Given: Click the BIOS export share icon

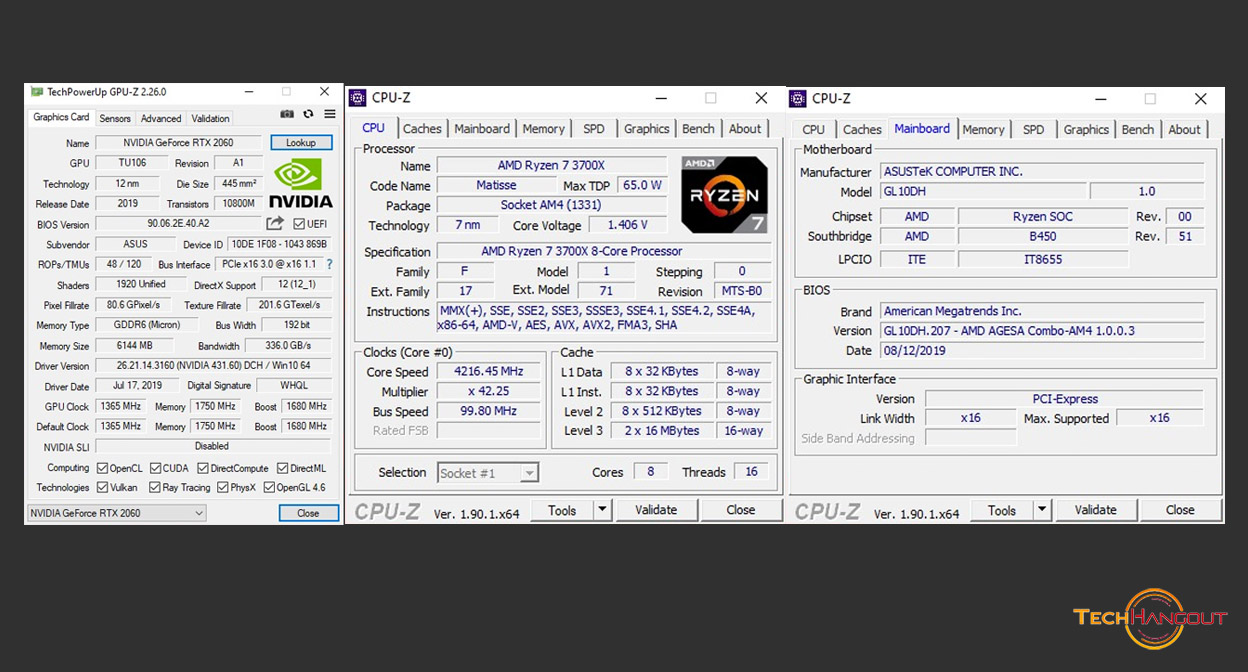Looking at the screenshot, I should 275,224.
